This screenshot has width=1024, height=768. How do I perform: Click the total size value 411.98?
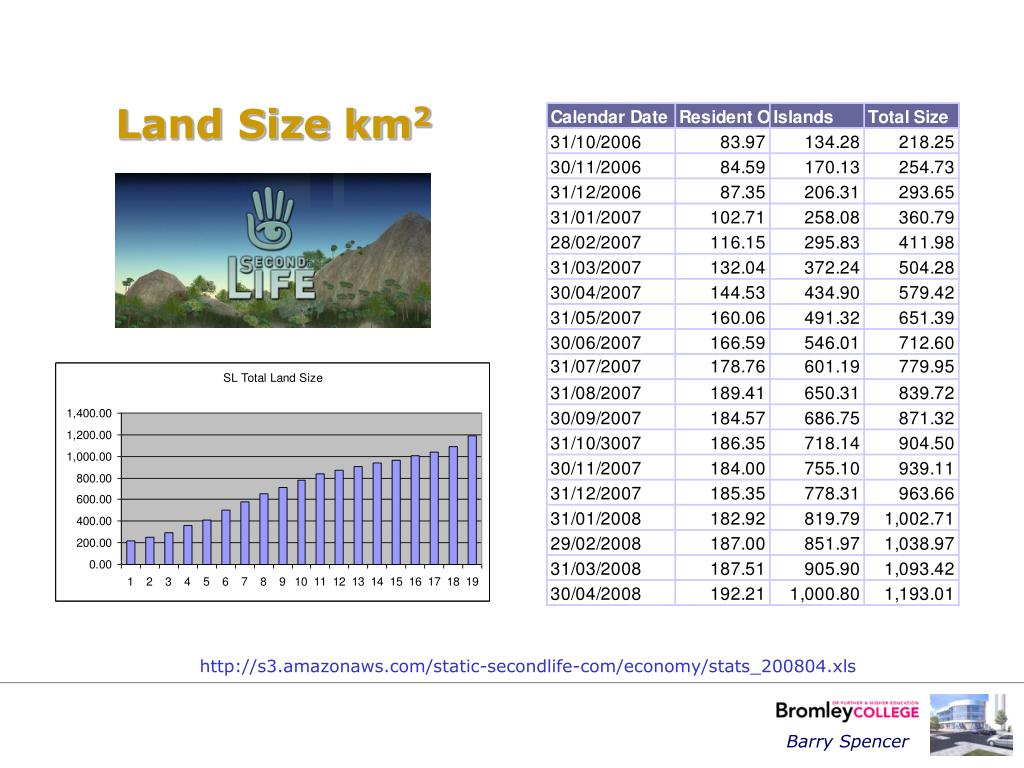[926, 242]
